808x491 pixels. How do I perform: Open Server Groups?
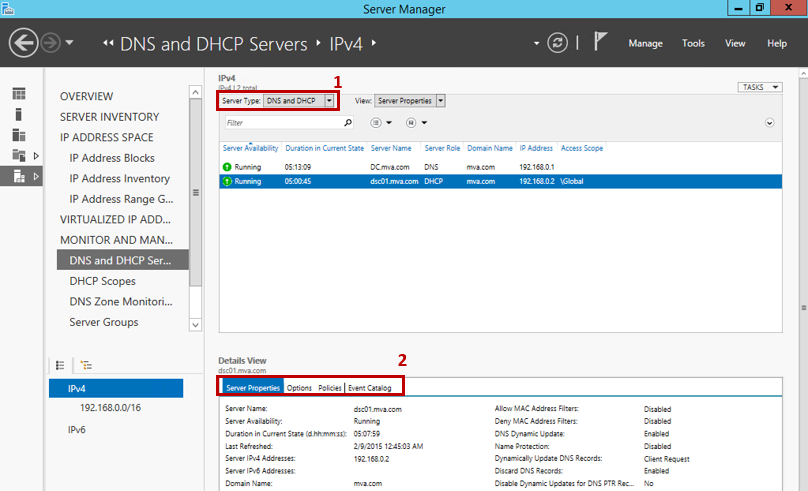[x=104, y=323]
